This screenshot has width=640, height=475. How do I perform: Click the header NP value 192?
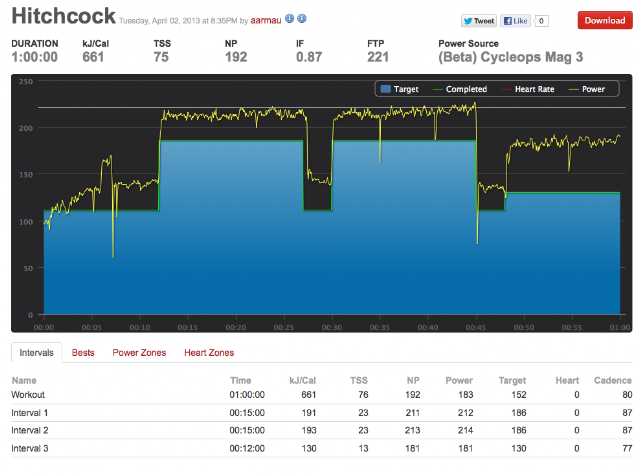point(236,57)
